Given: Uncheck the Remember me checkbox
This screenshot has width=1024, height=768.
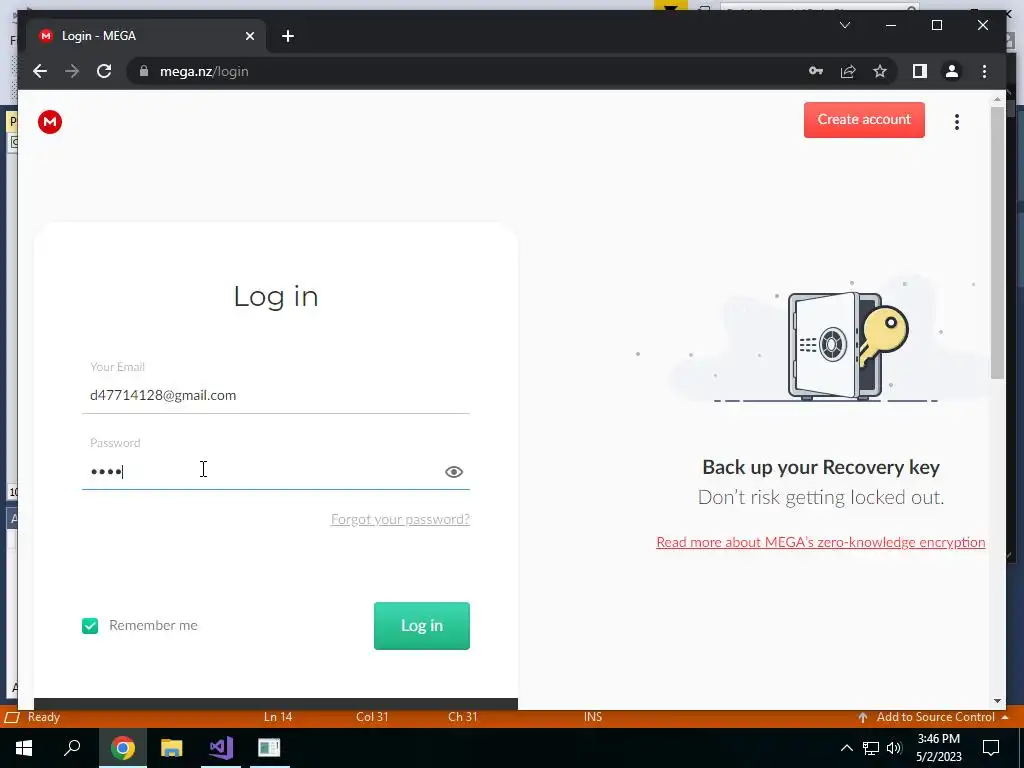Looking at the screenshot, I should click(90, 626).
